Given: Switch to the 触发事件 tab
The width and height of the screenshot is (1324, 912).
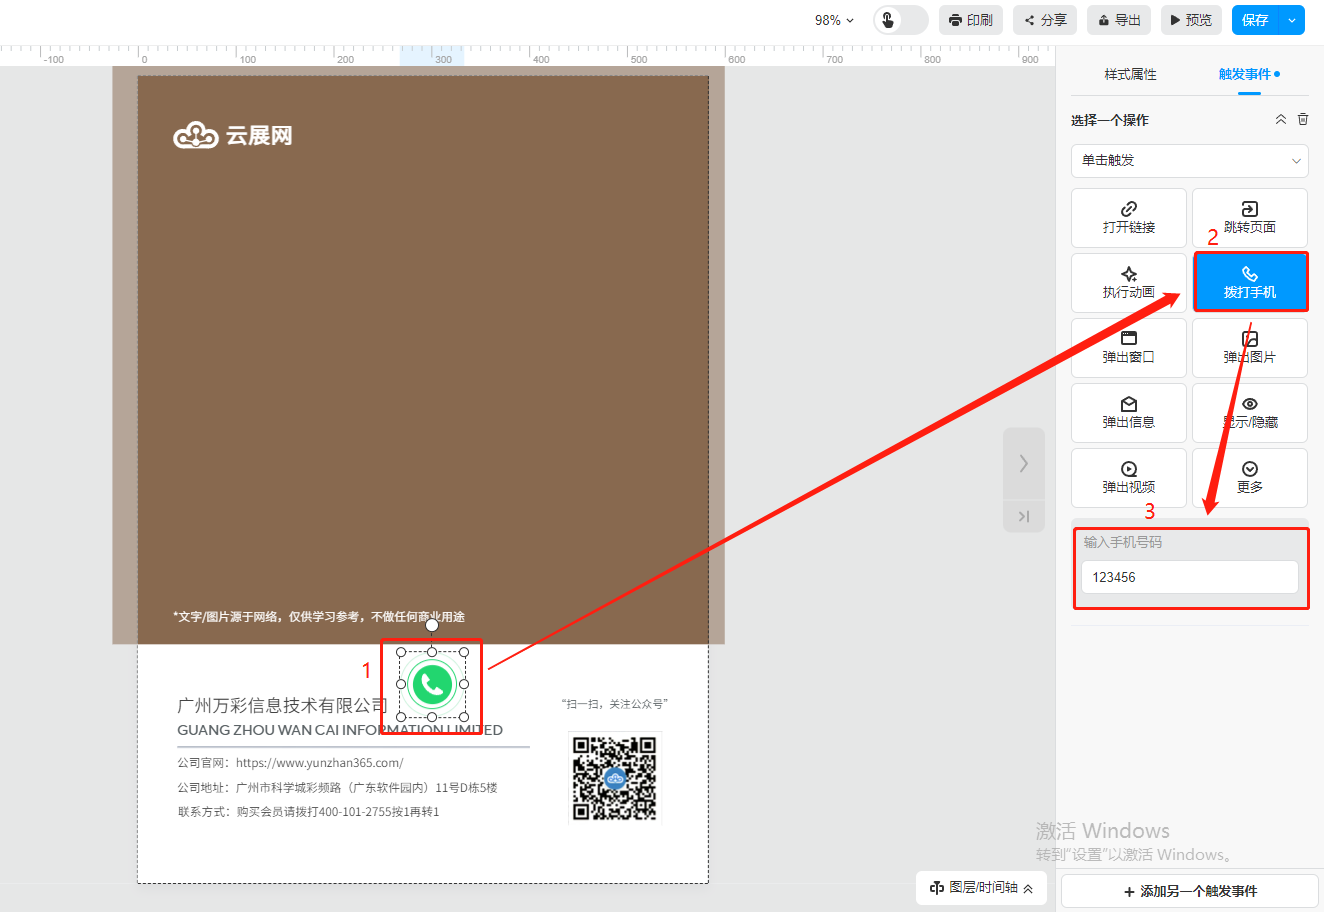Looking at the screenshot, I should [x=1244, y=74].
